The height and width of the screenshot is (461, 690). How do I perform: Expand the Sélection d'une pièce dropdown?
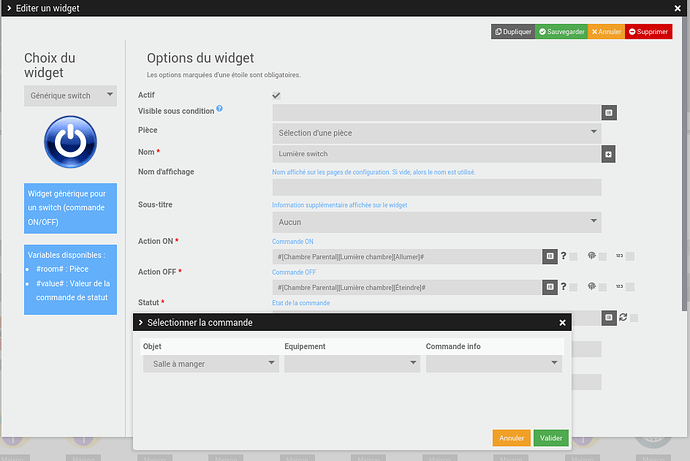(x=437, y=133)
